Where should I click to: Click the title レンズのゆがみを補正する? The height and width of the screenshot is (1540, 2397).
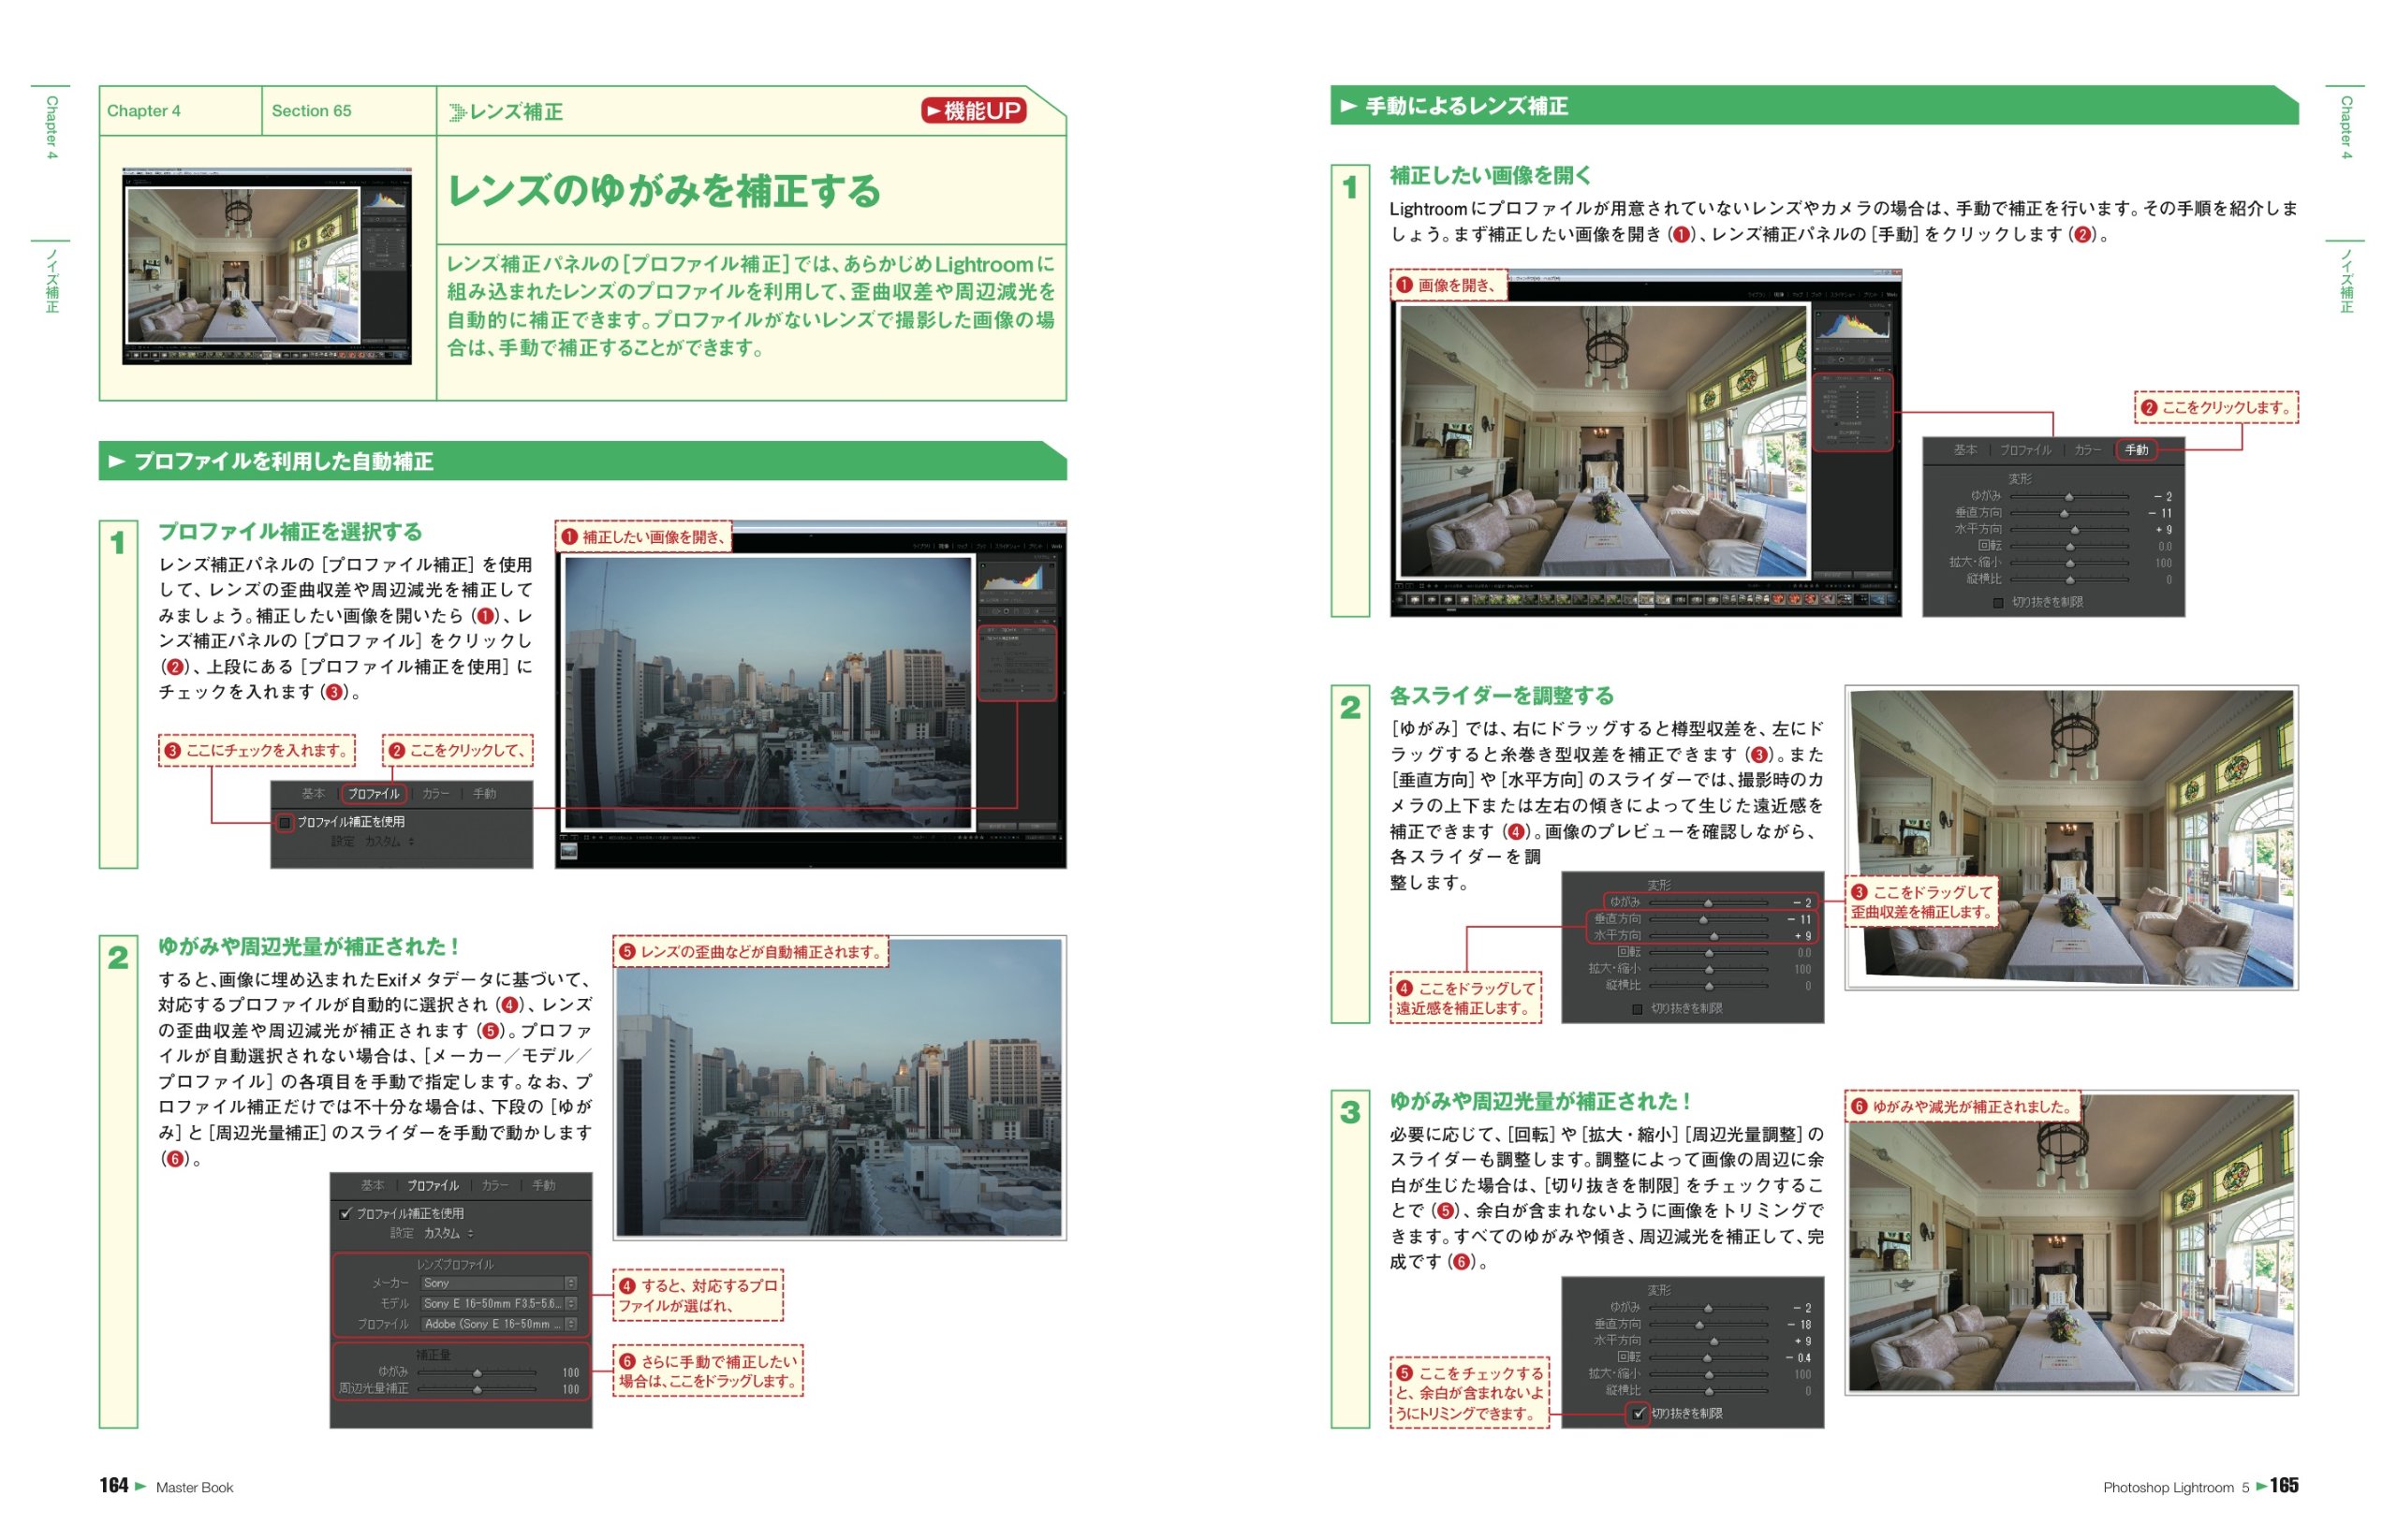(x=664, y=191)
